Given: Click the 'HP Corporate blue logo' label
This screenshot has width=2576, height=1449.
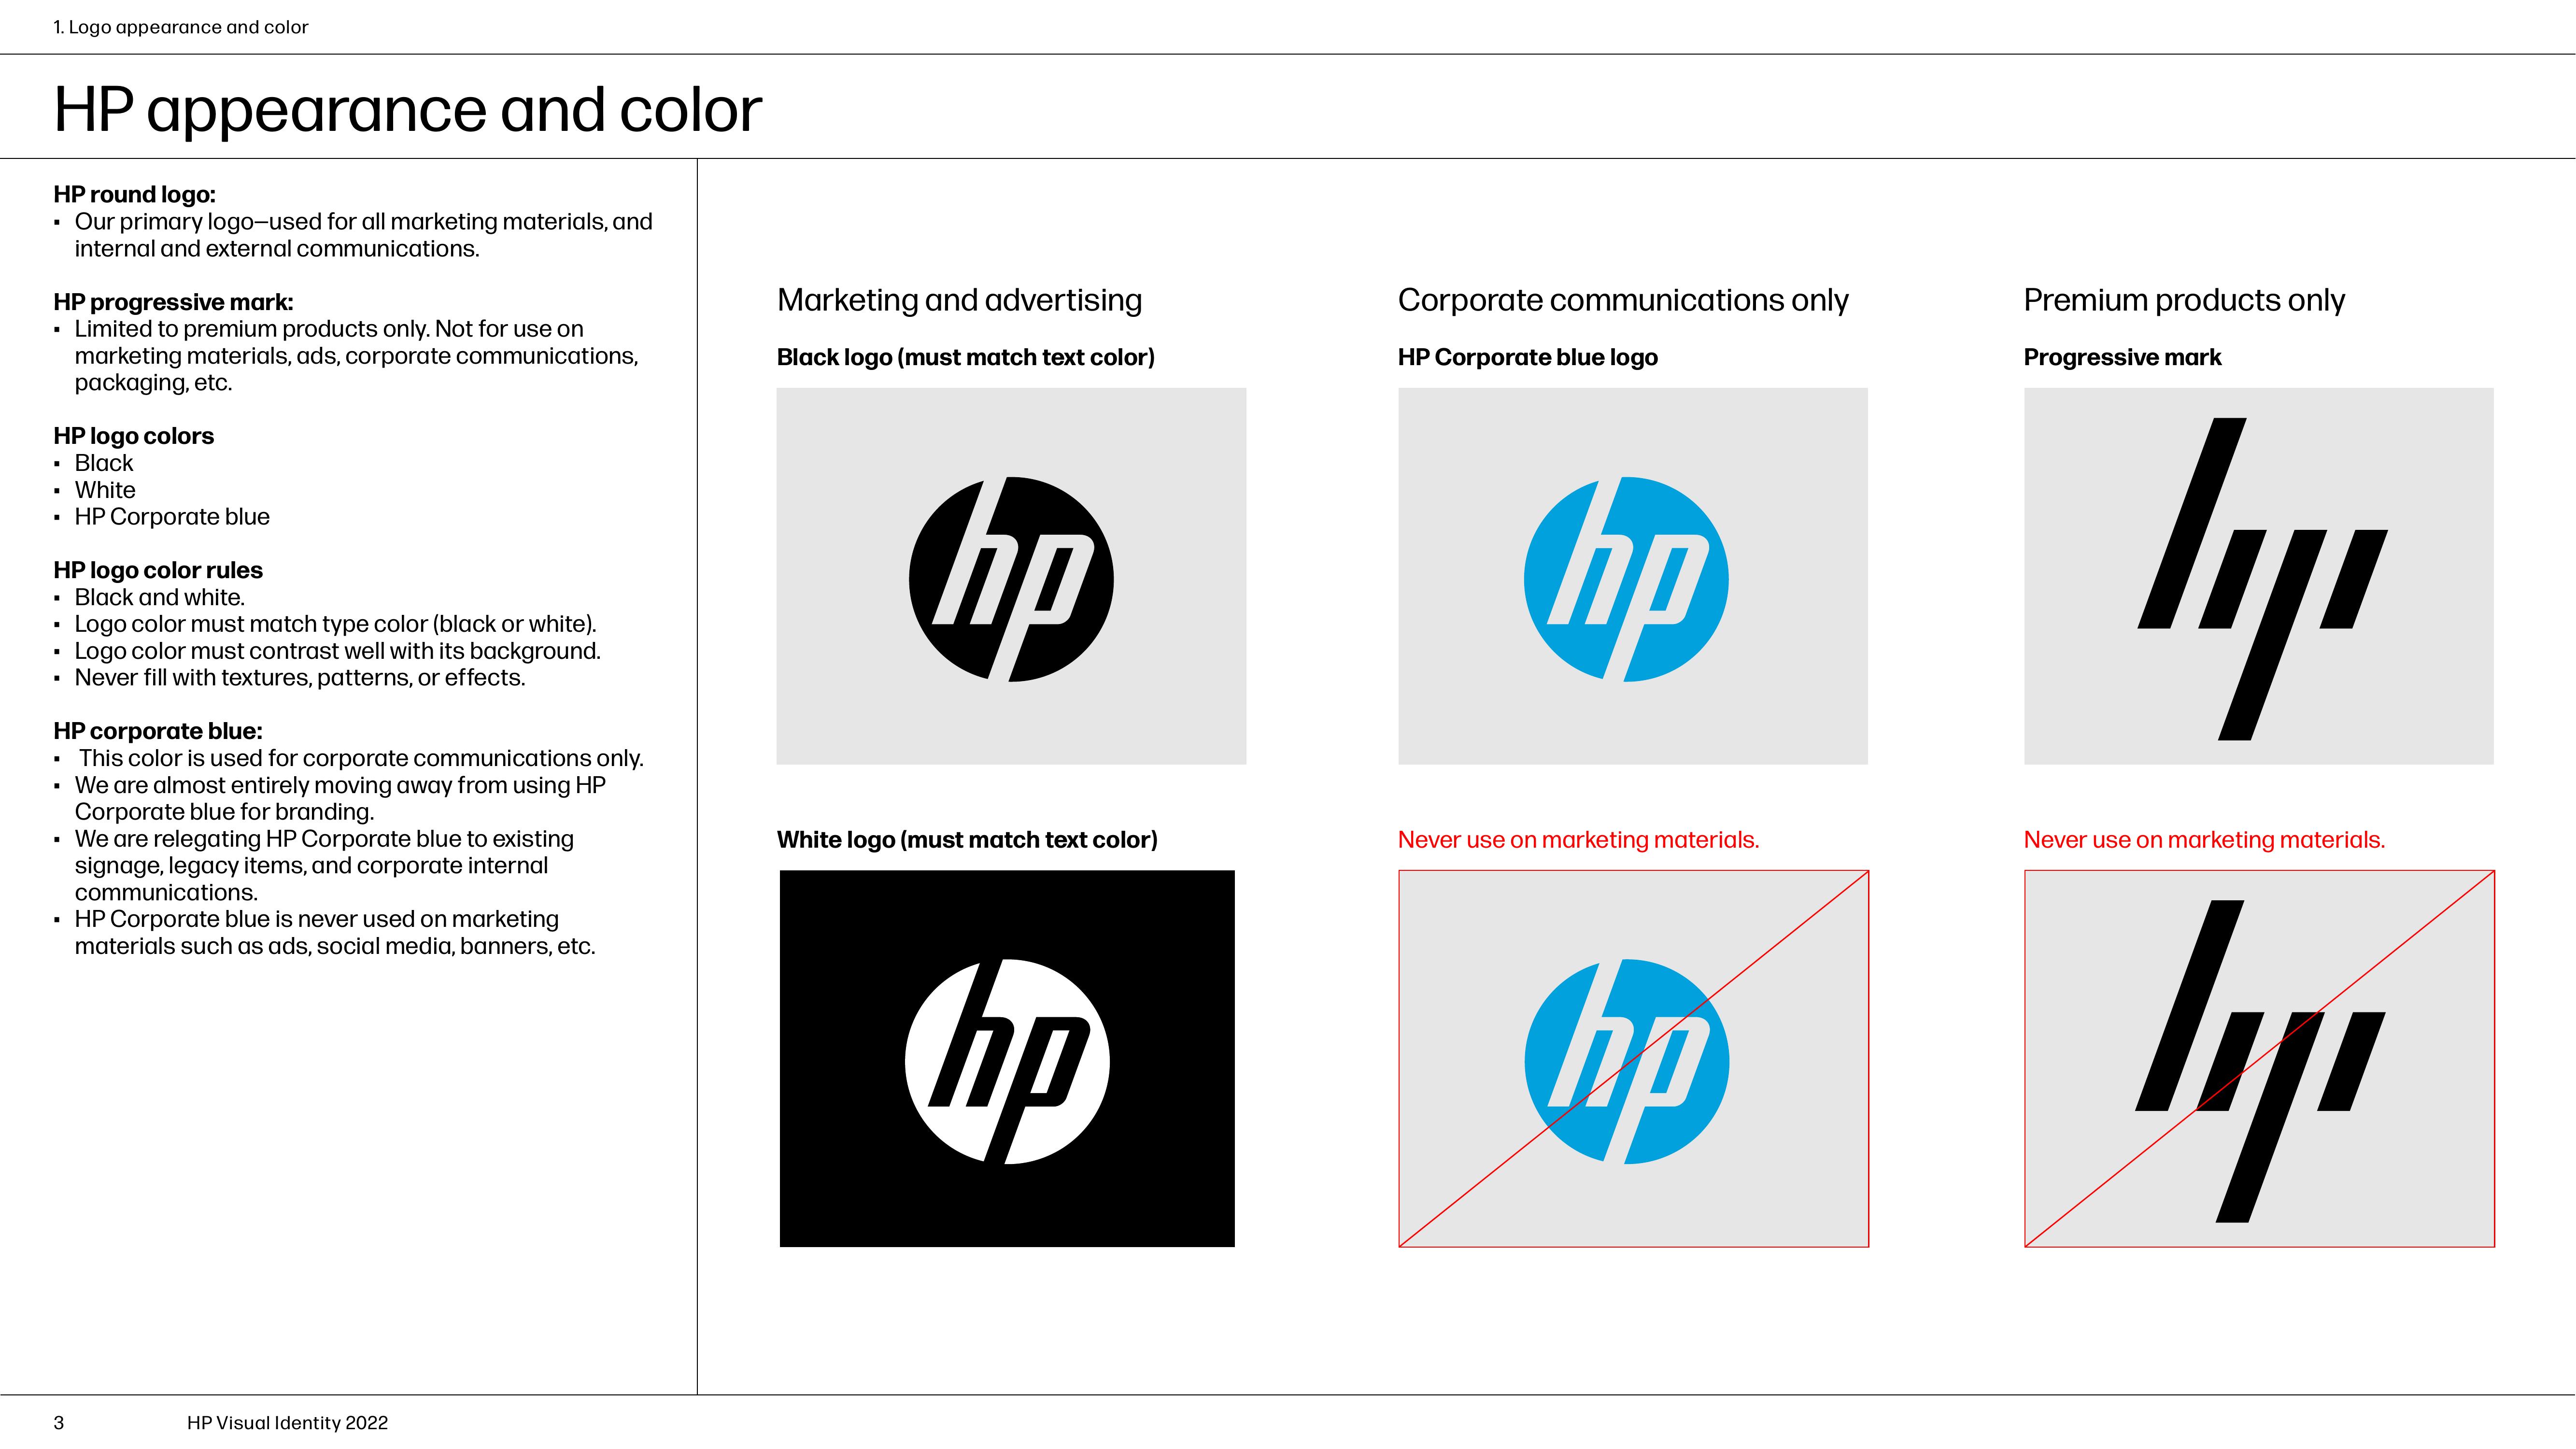Looking at the screenshot, I should pos(1528,358).
